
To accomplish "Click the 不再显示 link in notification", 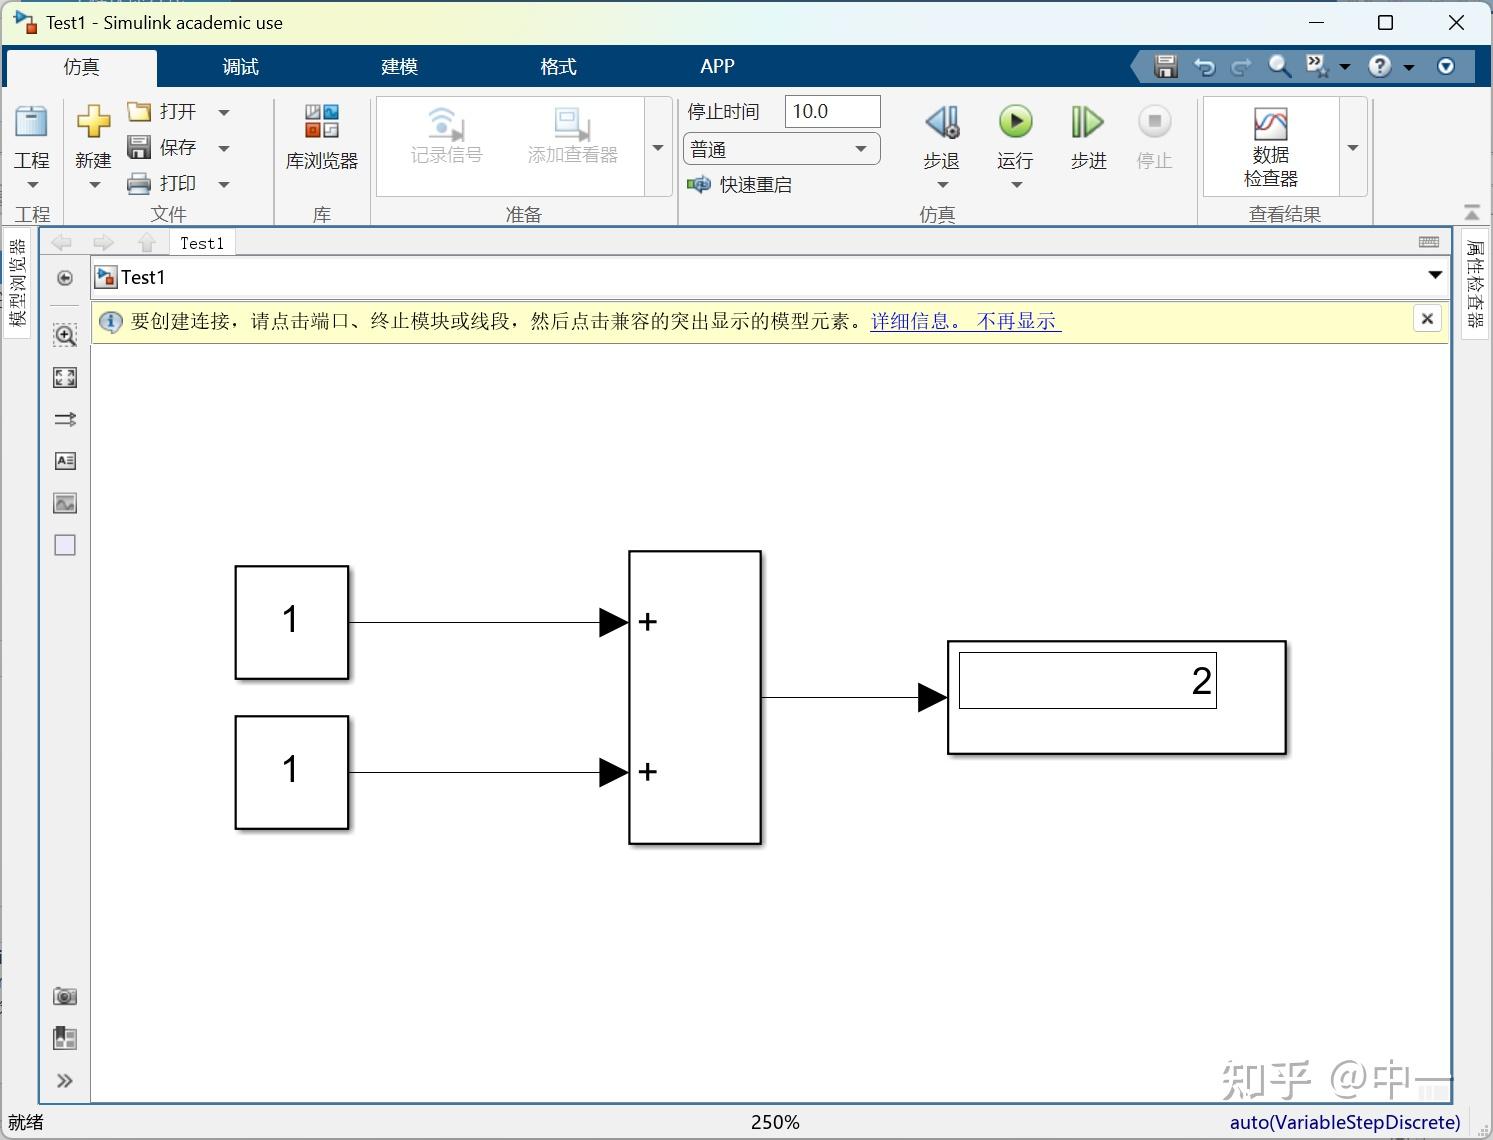I will (x=1017, y=321).
